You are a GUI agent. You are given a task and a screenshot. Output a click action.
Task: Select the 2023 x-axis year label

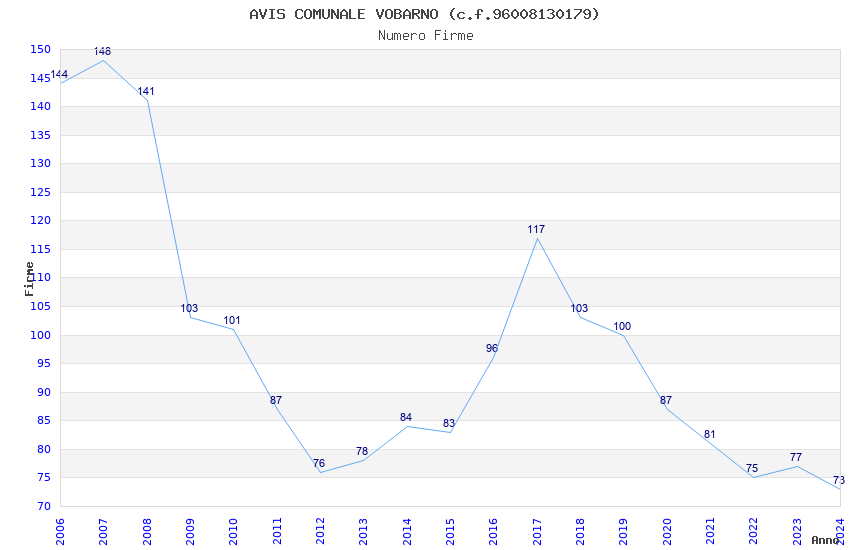coord(797,532)
